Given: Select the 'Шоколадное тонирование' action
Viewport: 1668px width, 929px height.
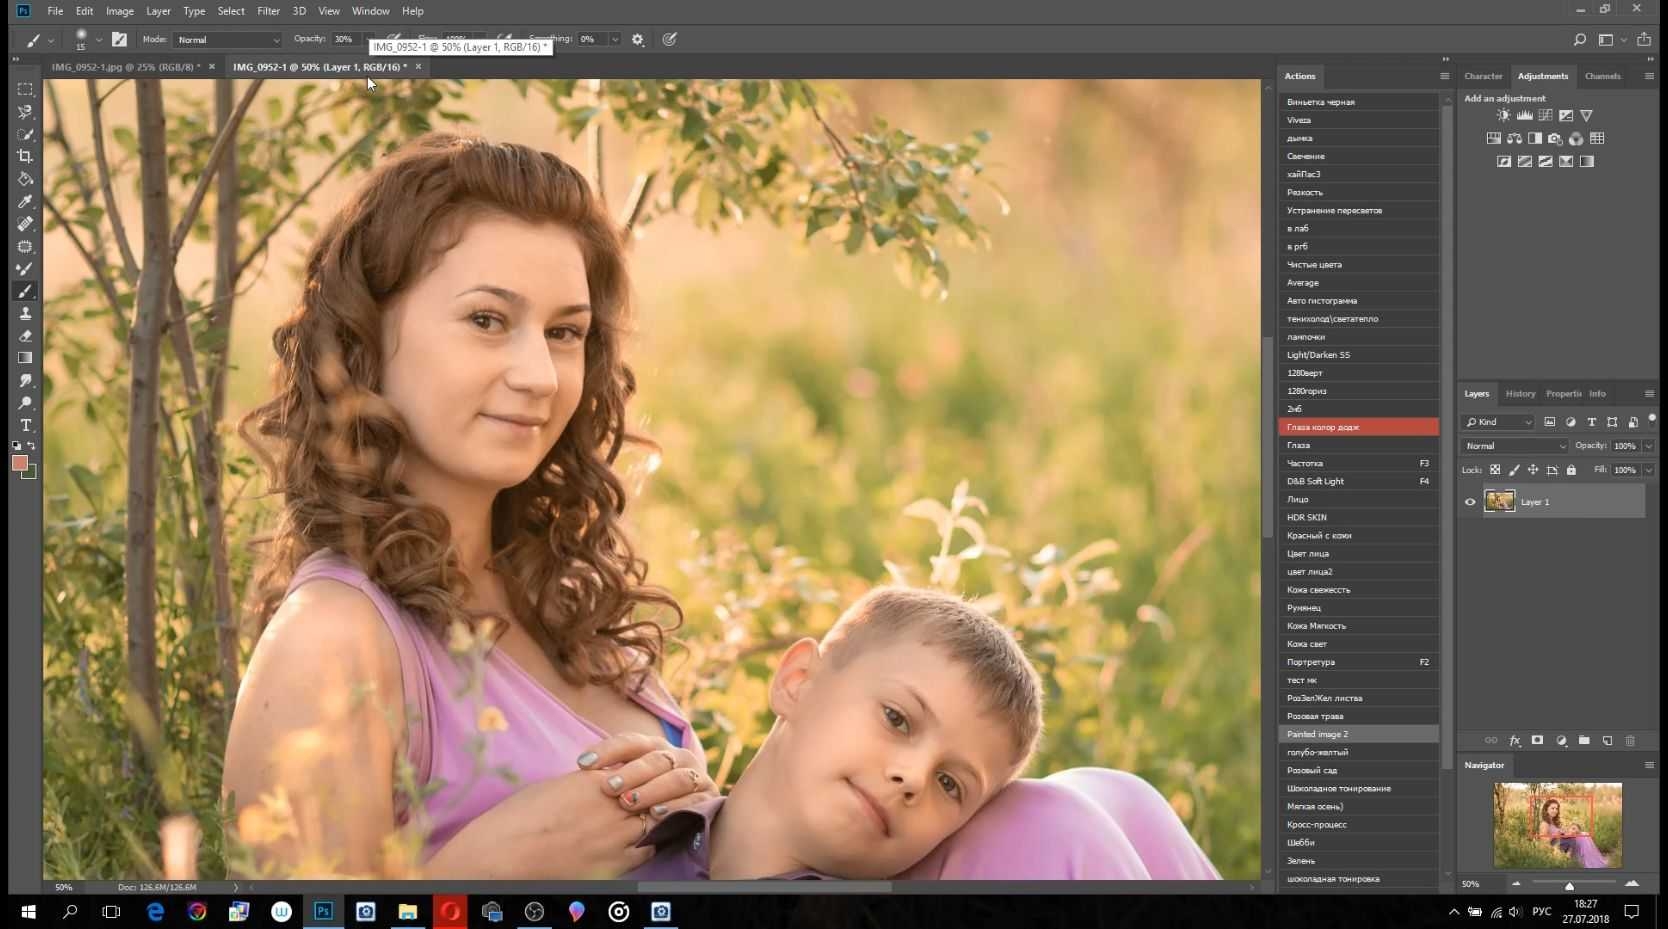Looking at the screenshot, I should pyautogui.click(x=1358, y=788).
